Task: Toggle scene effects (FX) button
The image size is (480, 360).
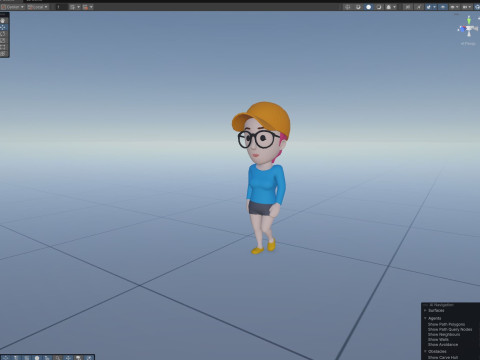Action: pyautogui.click(x=429, y=7)
